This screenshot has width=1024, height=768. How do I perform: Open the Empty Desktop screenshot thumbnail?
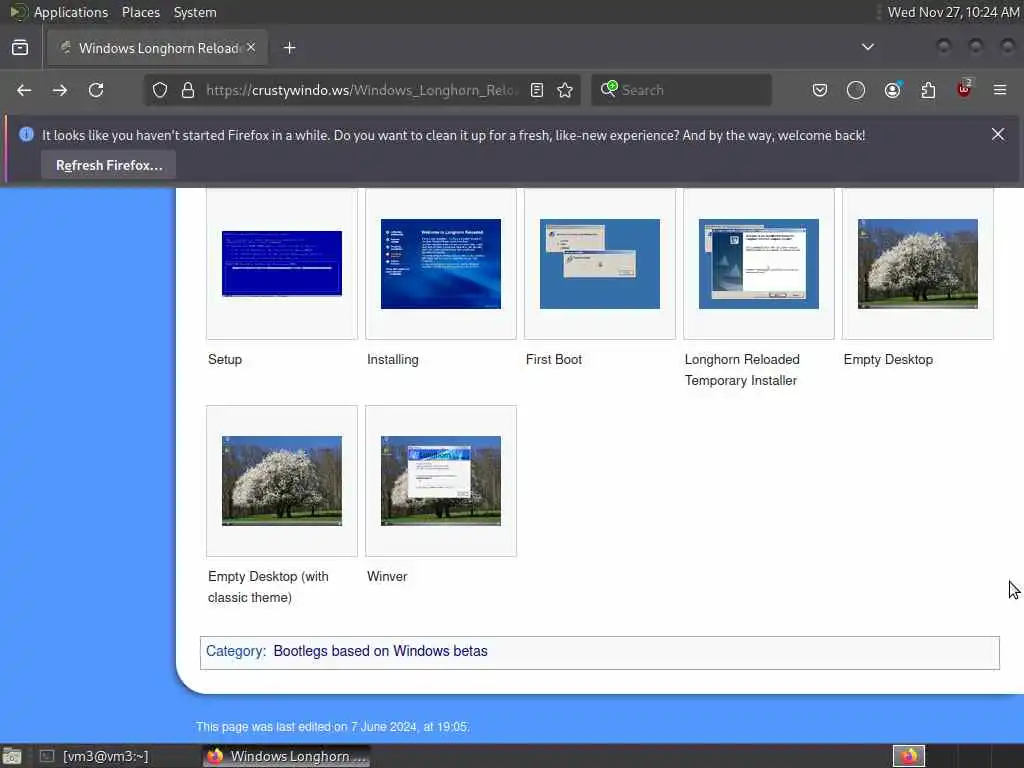(x=918, y=264)
